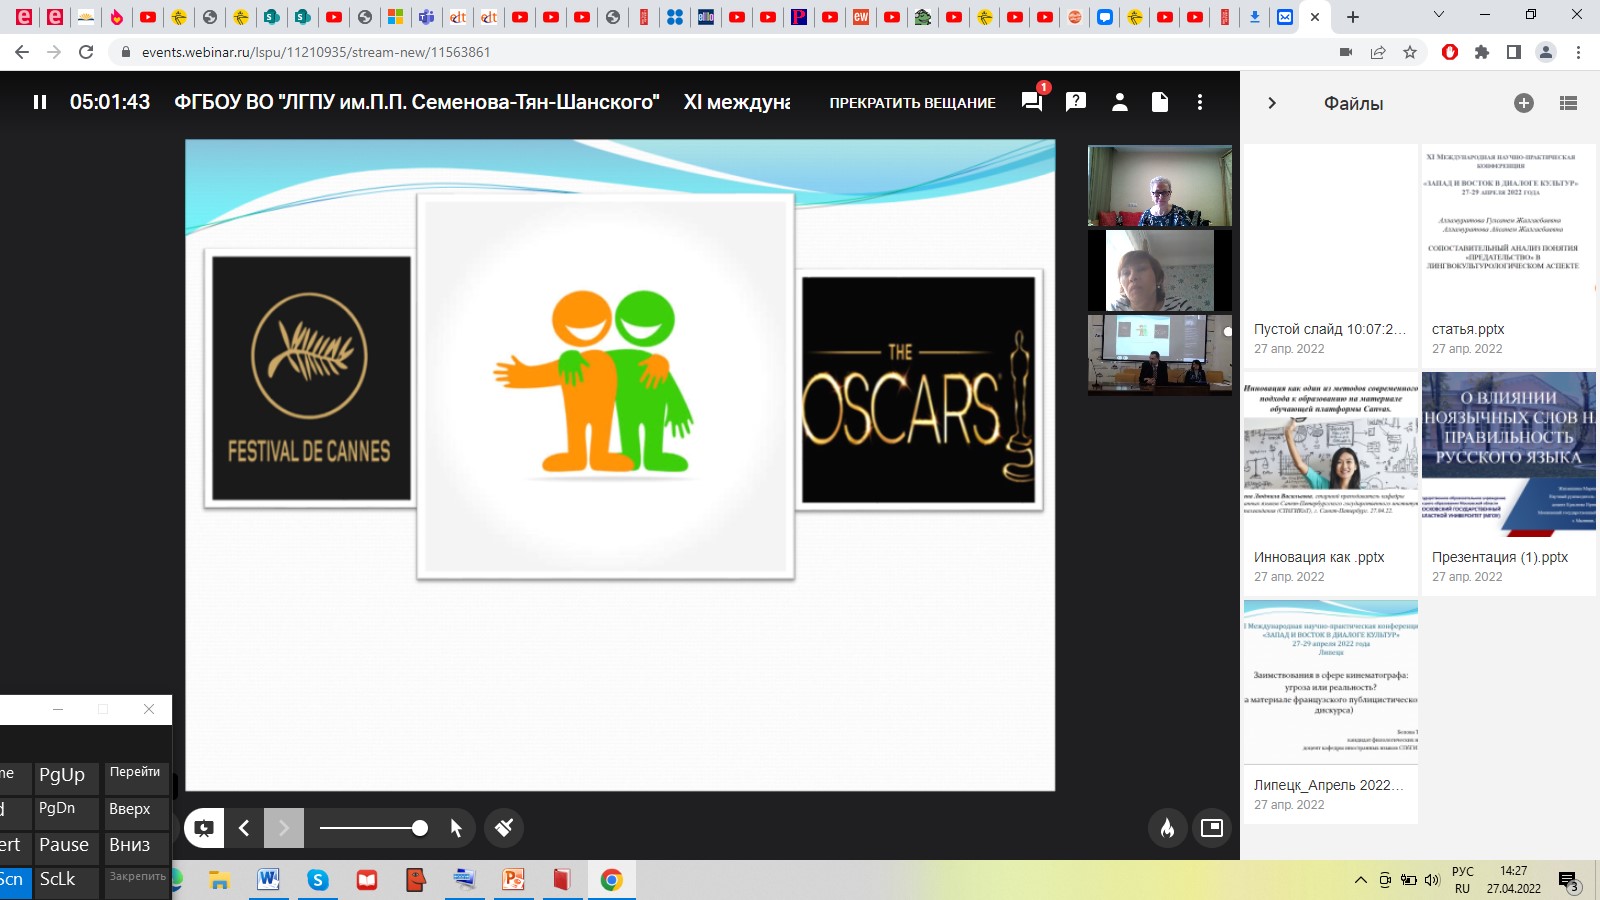
Task: Select the top presenter video feed
Action: (x=1160, y=187)
